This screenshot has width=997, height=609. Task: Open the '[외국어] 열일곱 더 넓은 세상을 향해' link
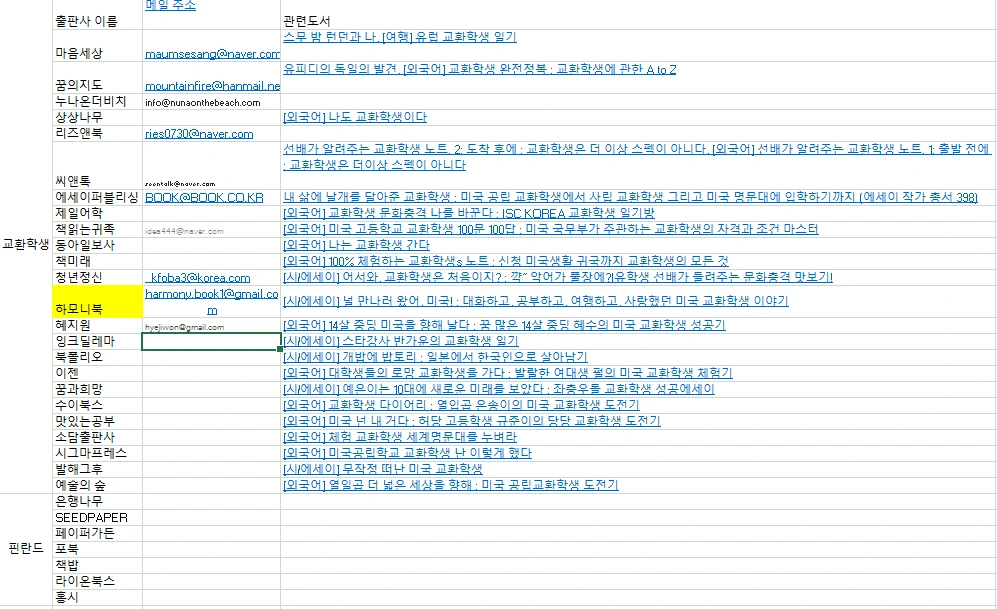pos(452,484)
